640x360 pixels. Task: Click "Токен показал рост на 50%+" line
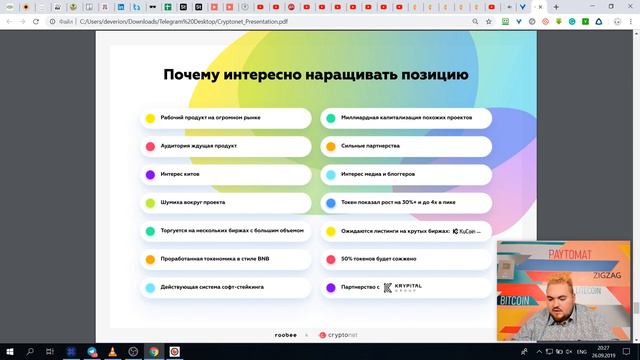[398, 202]
